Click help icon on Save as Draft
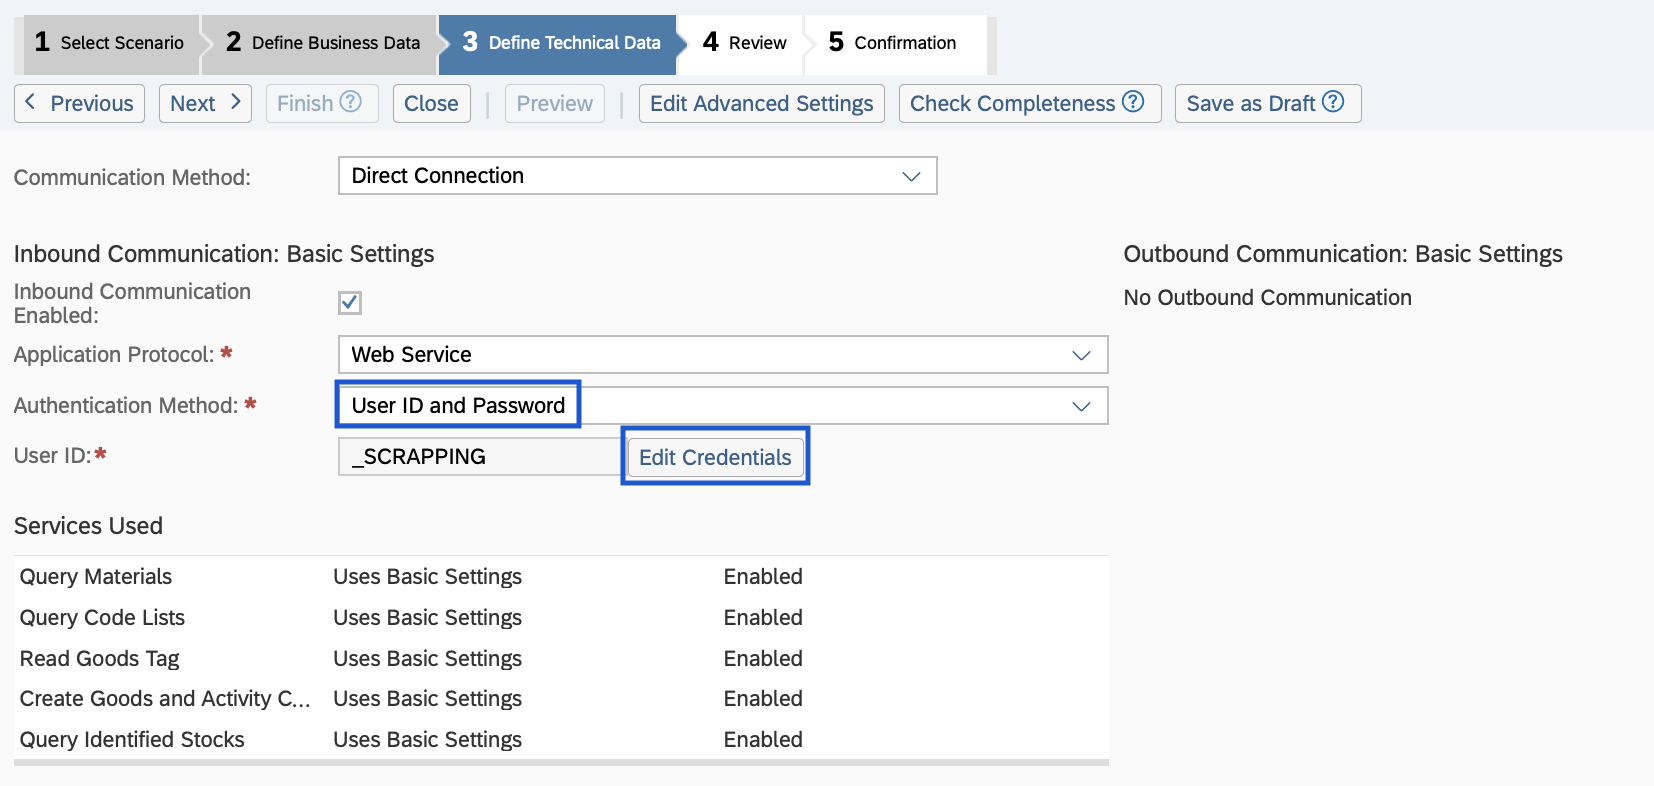Viewport: 1654px width, 786px height. 1333,102
